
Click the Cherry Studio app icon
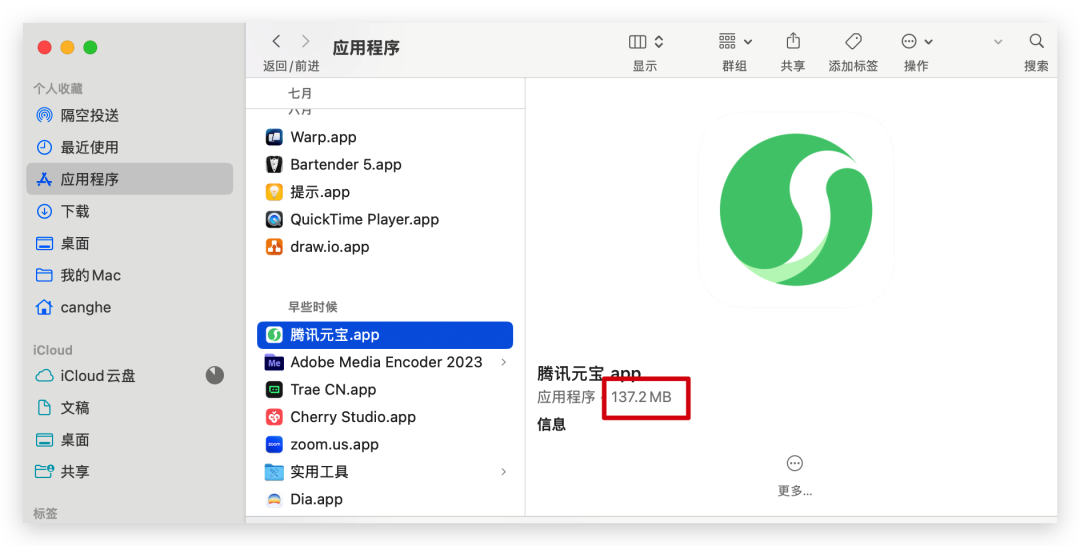tap(274, 417)
